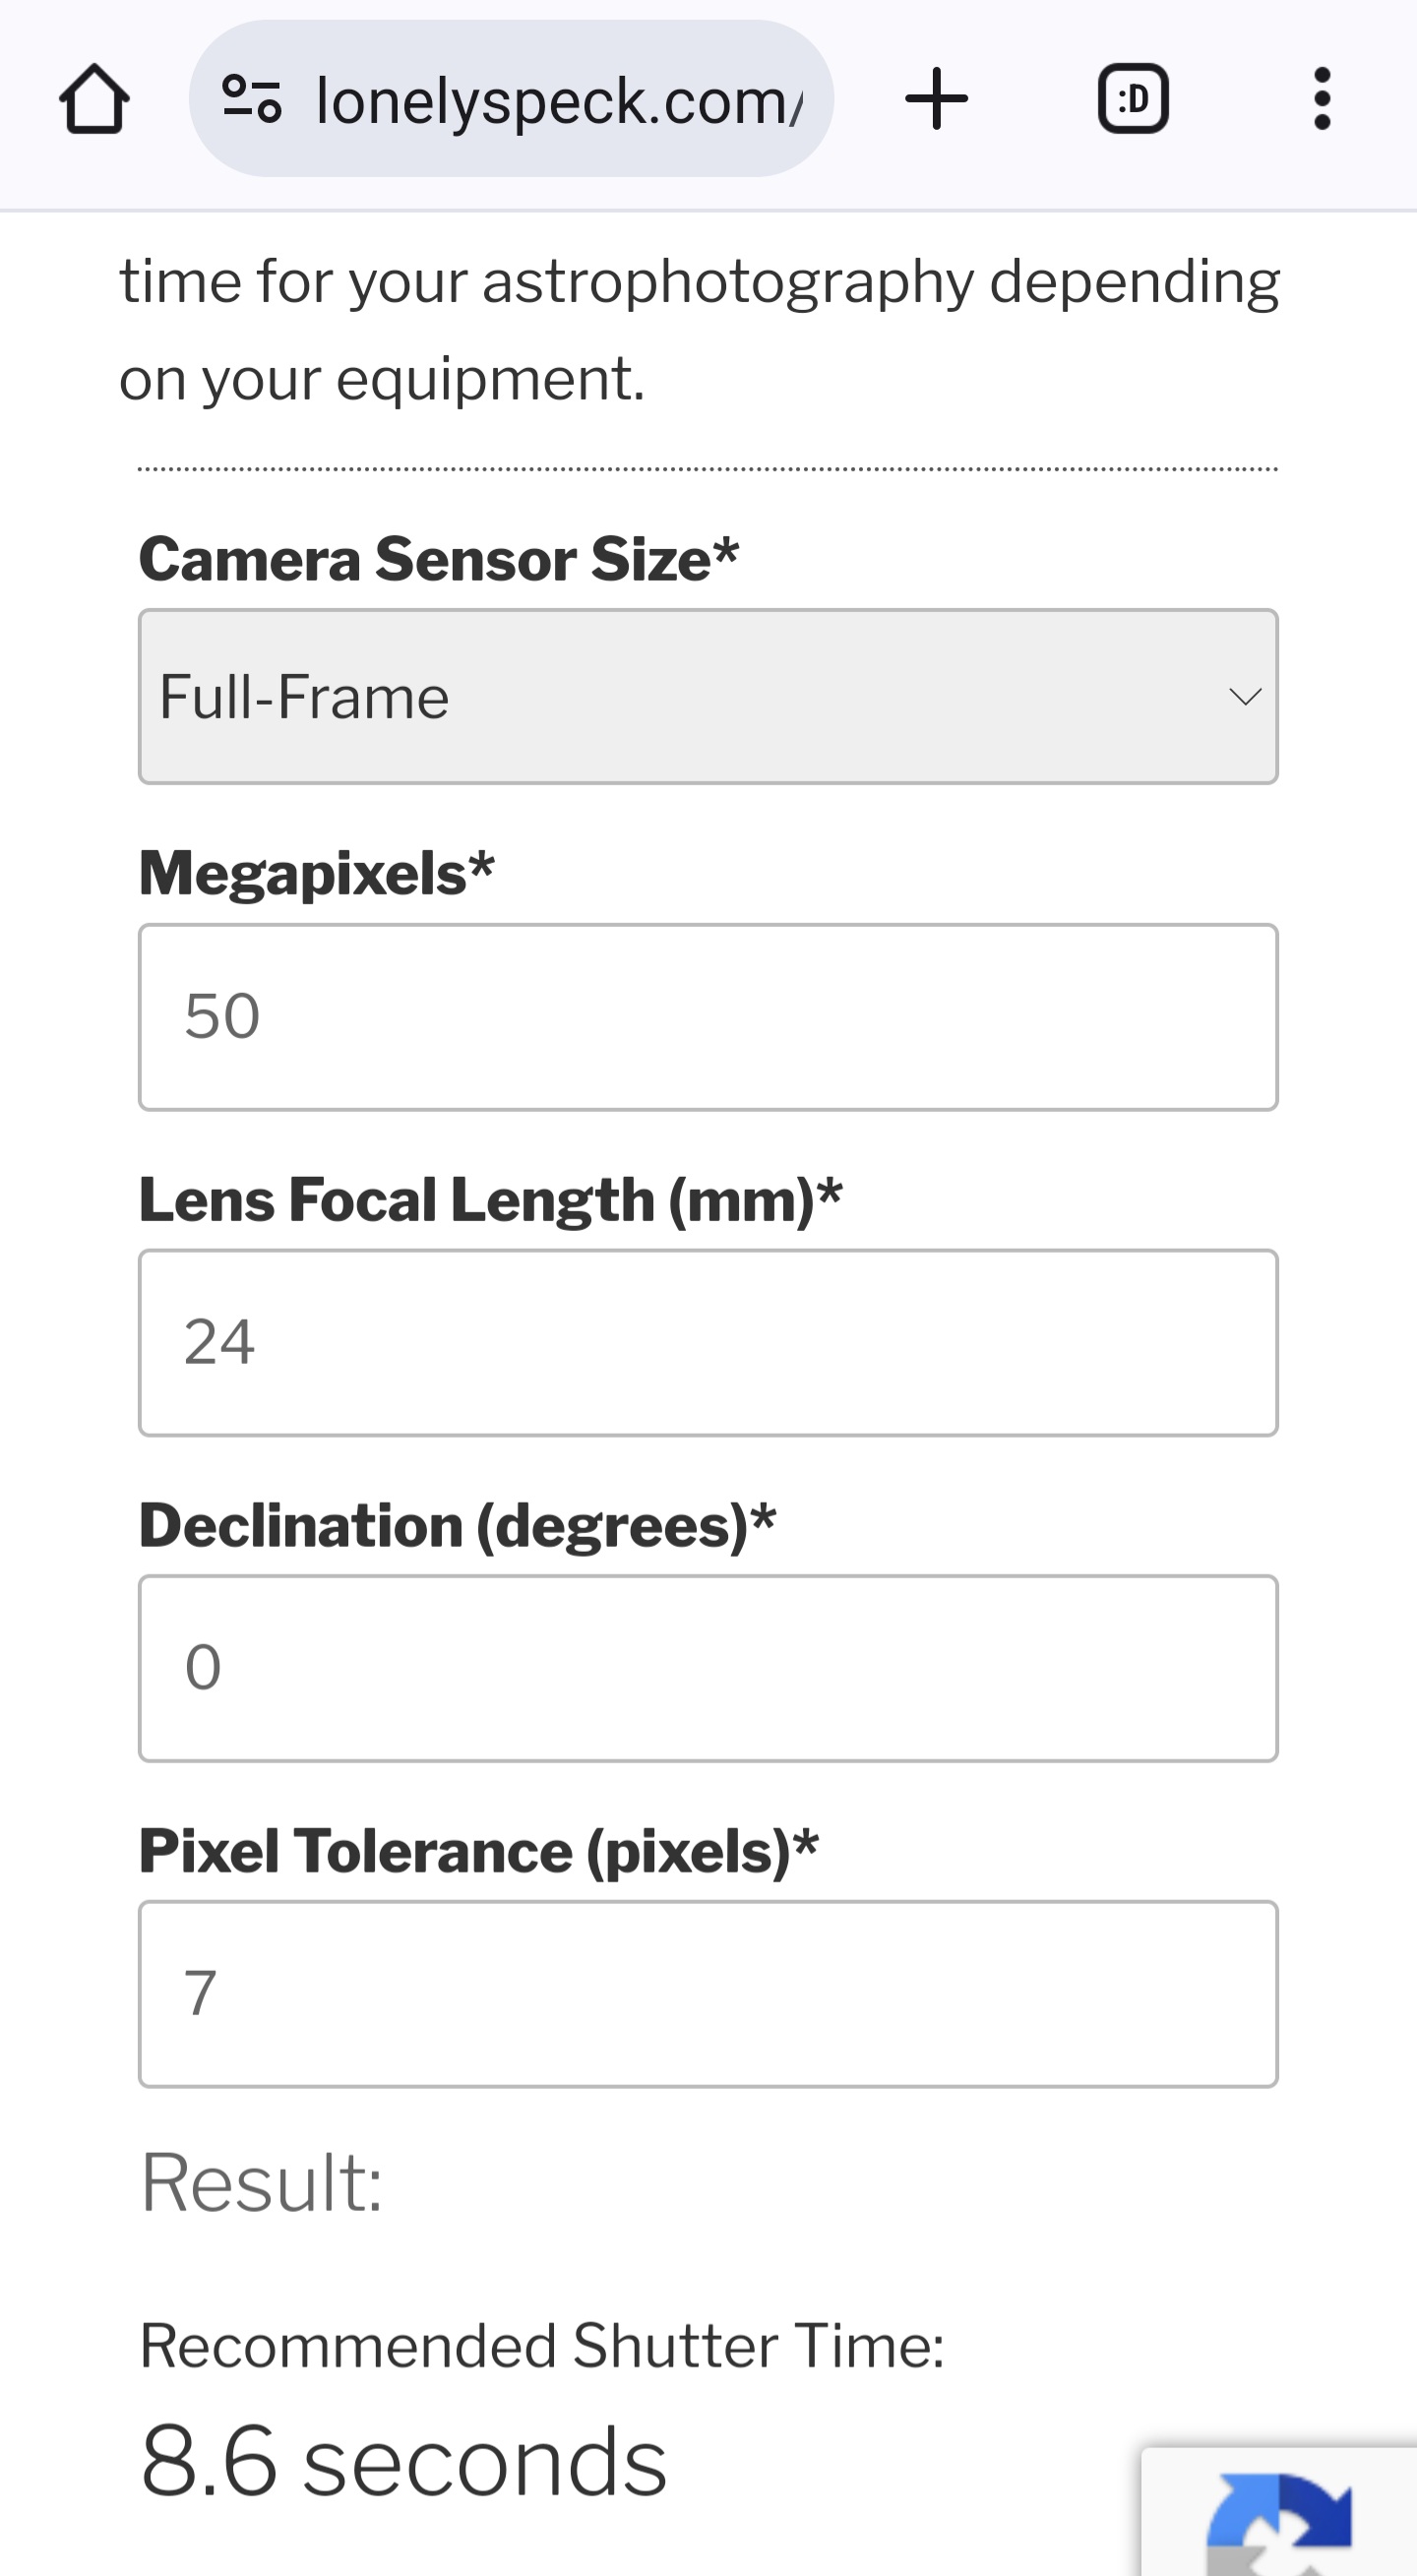The height and width of the screenshot is (2576, 1417).
Task: Tap the Megapixels label
Action: click(x=316, y=873)
